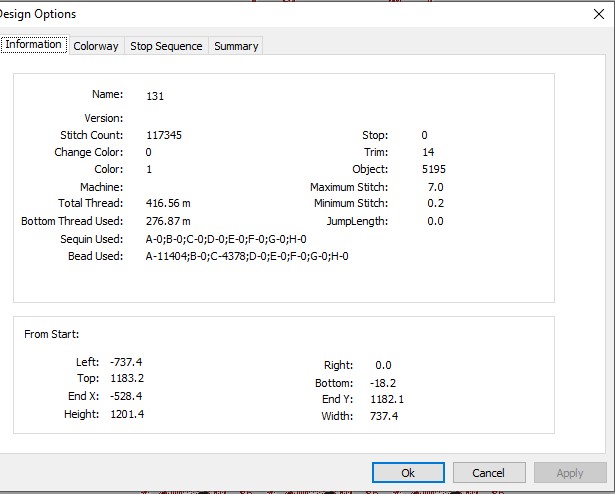Click the Design Options title text
Image resolution: width=615 pixels, height=494 pixels.
38,14
